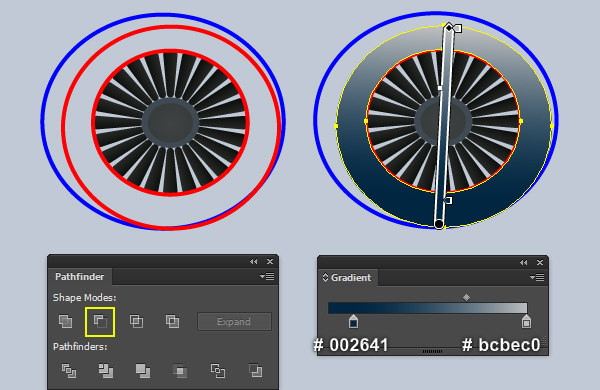This screenshot has width=600, height=390.
Task: Apply the Outline pathfinder
Action: tap(217, 371)
